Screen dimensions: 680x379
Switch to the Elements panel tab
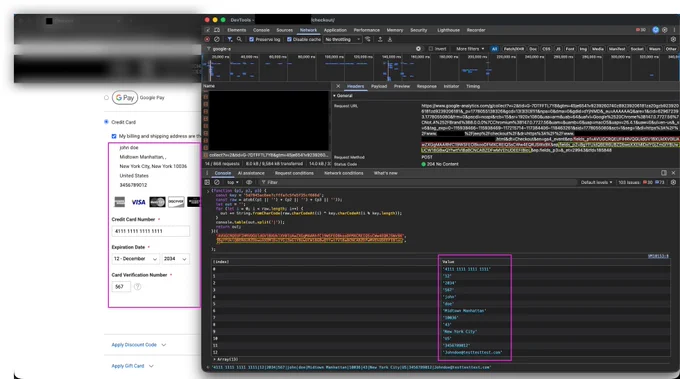coord(237,30)
